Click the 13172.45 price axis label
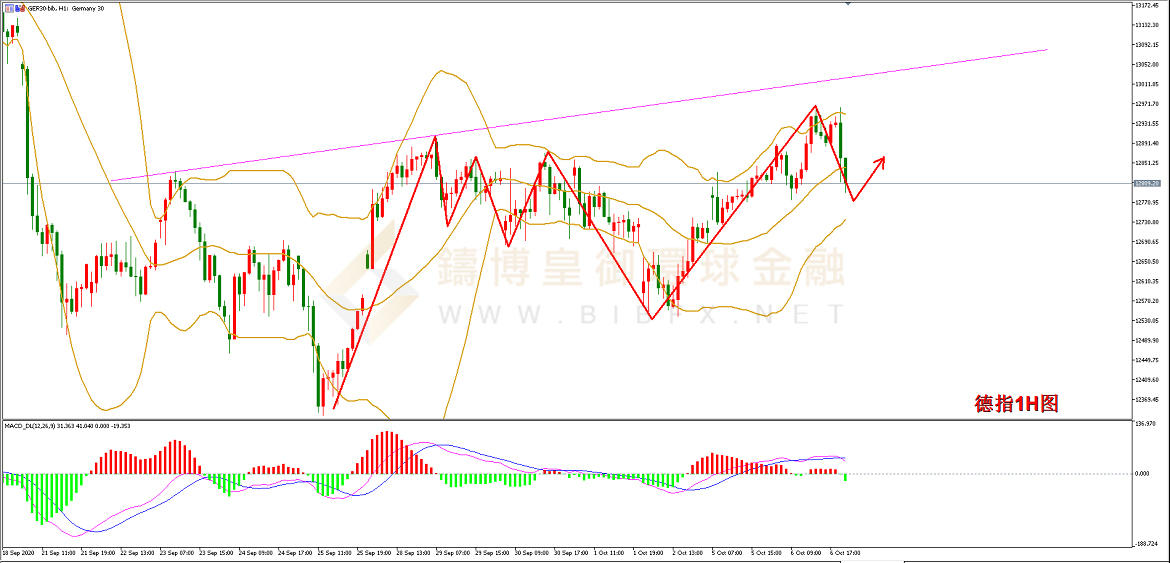 pos(1148,6)
